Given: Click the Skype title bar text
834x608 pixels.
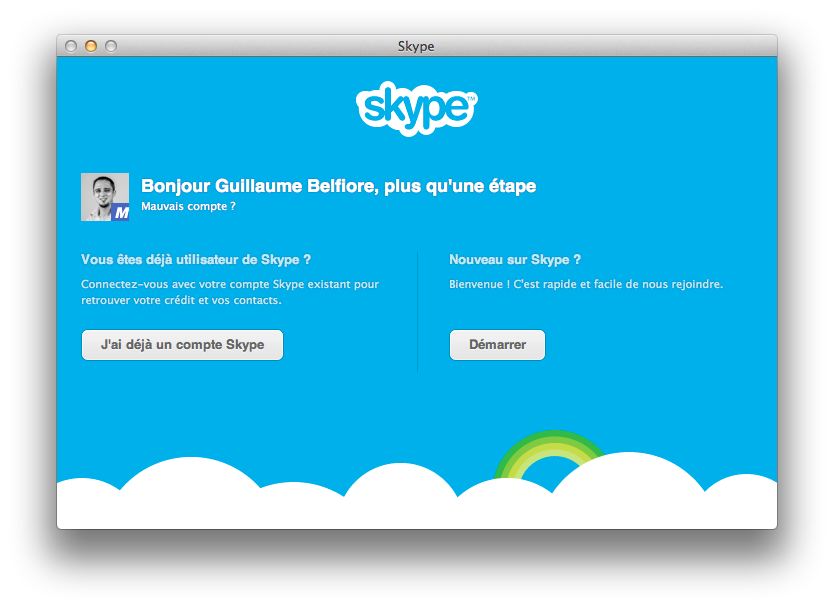Looking at the screenshot, I should pyautogui.click(x=416, y=46).
